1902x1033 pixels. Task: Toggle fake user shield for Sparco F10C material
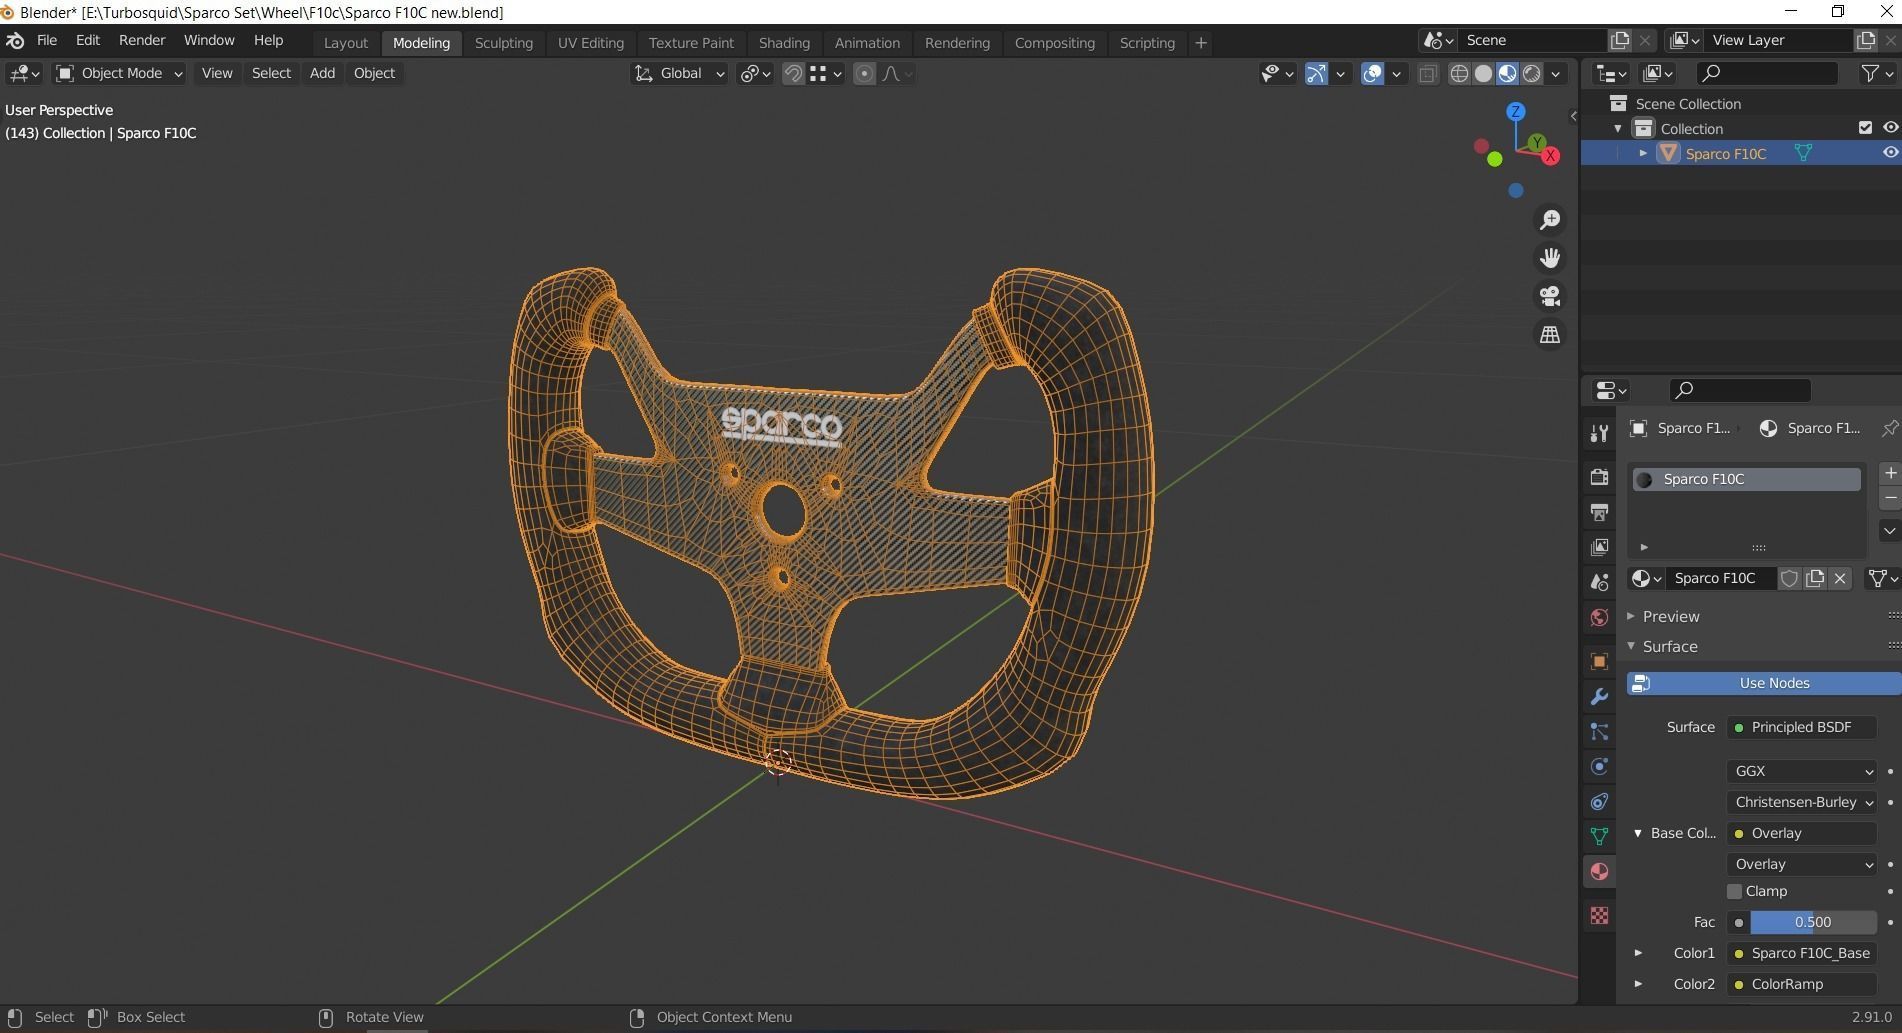tap(1789, 578)
